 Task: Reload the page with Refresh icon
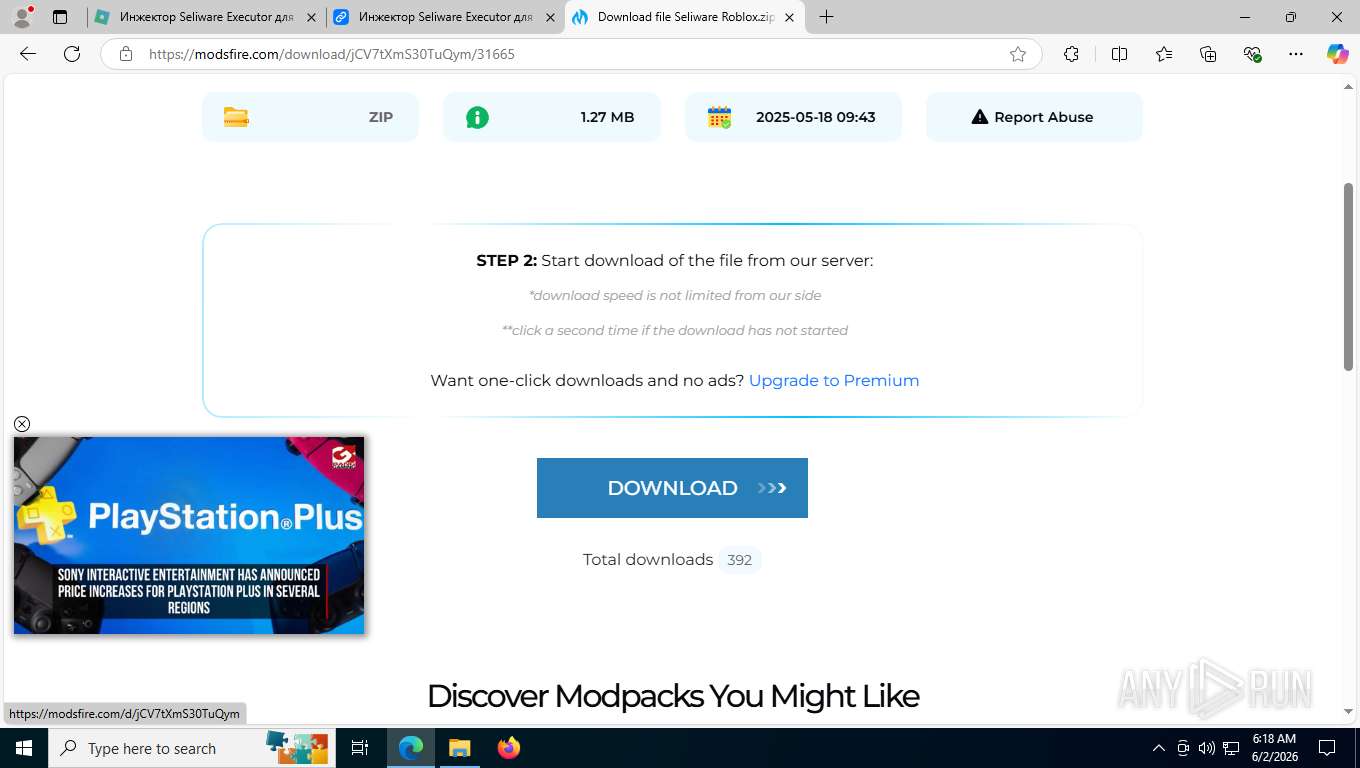pyautogui.click(x=72, y=54)
